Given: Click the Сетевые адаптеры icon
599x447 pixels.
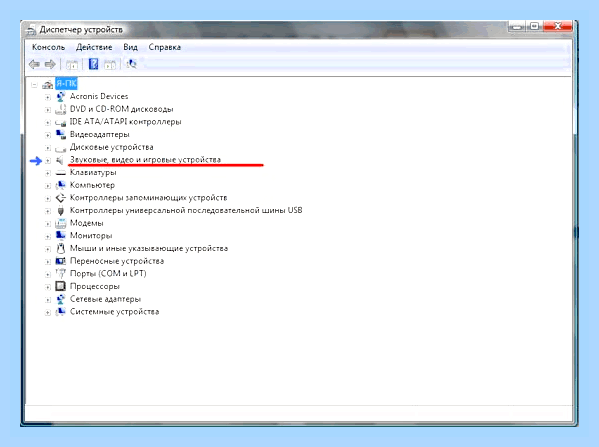Looking at the screenshot, I should [x=60, y=299].
